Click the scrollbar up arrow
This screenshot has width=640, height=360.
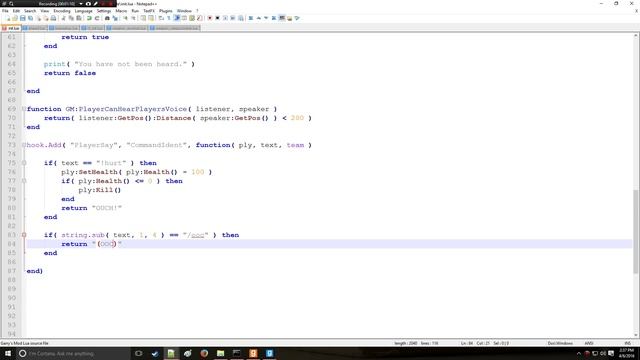pos(636,36)
